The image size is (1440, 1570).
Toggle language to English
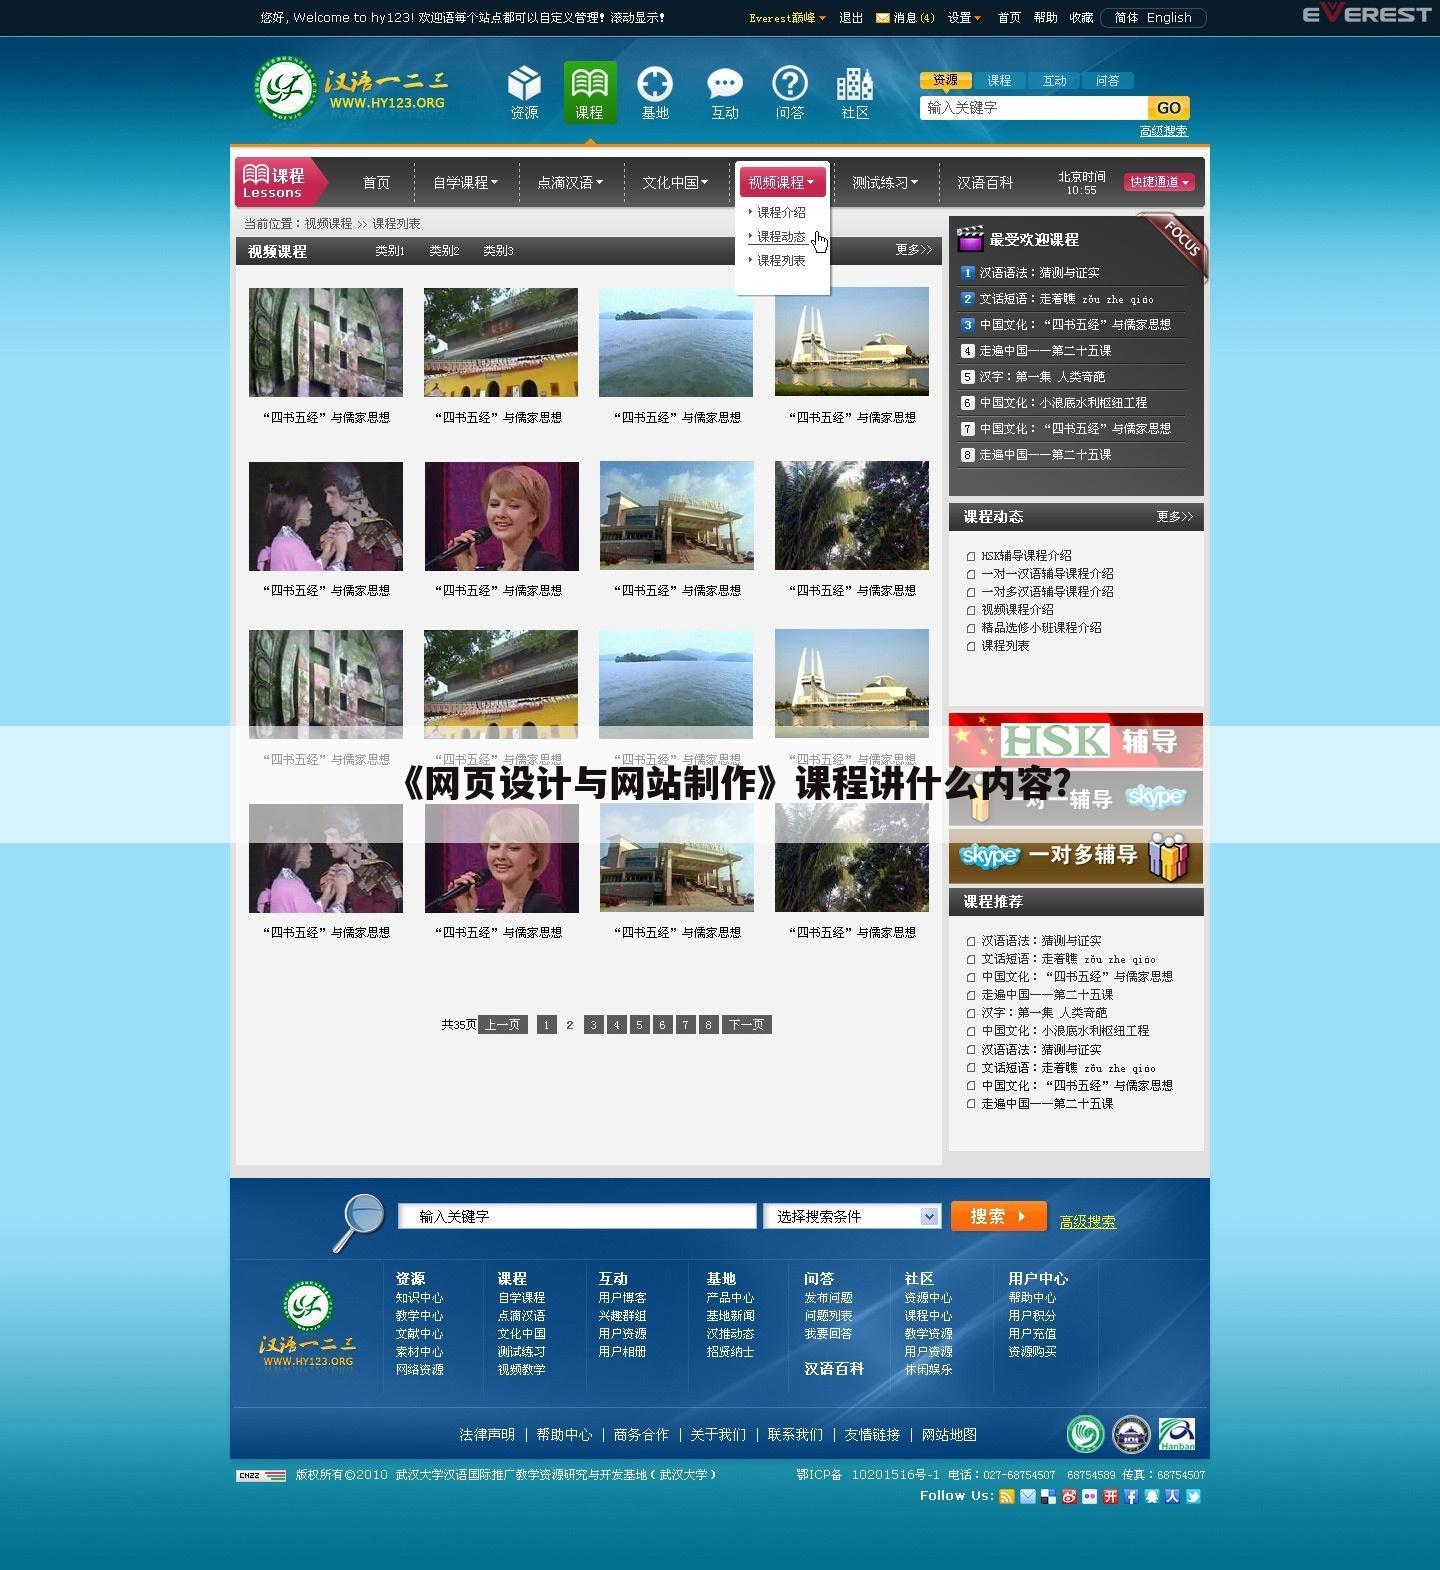tap(1169, 18)
